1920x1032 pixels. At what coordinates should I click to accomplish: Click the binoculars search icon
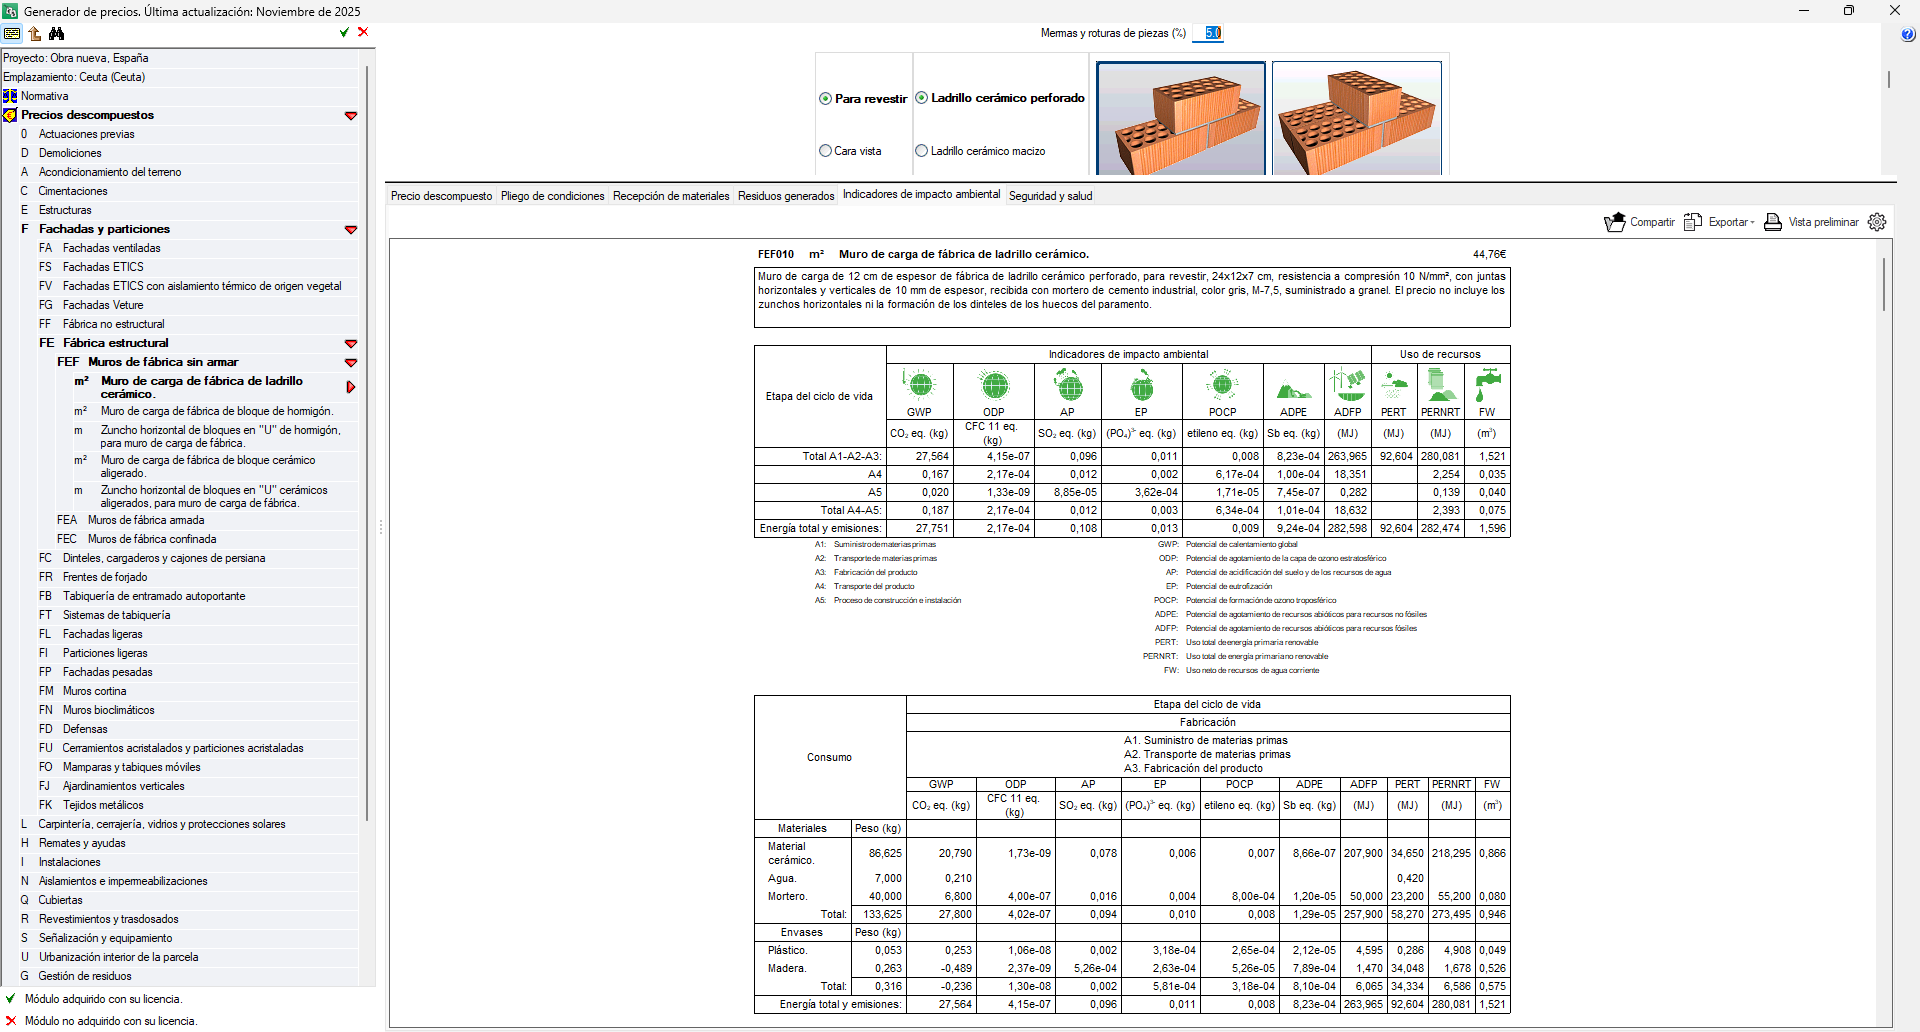[x=56, y=33]
